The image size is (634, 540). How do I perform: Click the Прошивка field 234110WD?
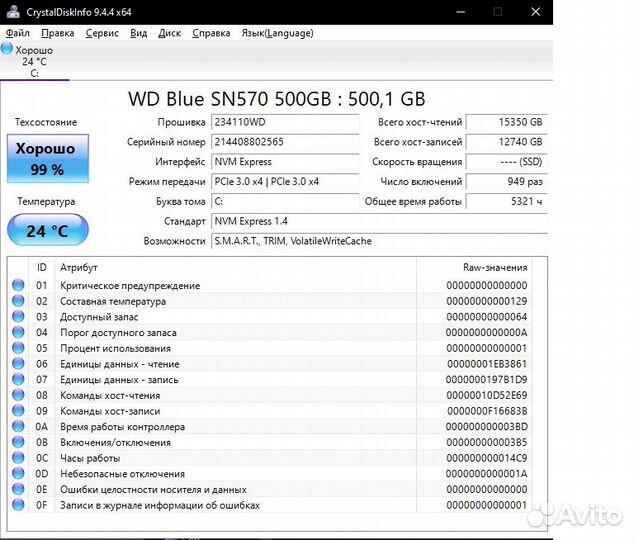click(285, 122)
